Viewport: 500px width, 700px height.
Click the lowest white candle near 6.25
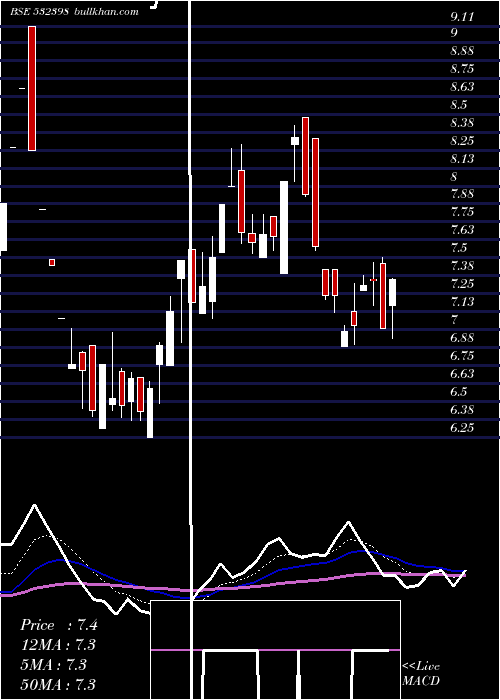coord(150,413)
